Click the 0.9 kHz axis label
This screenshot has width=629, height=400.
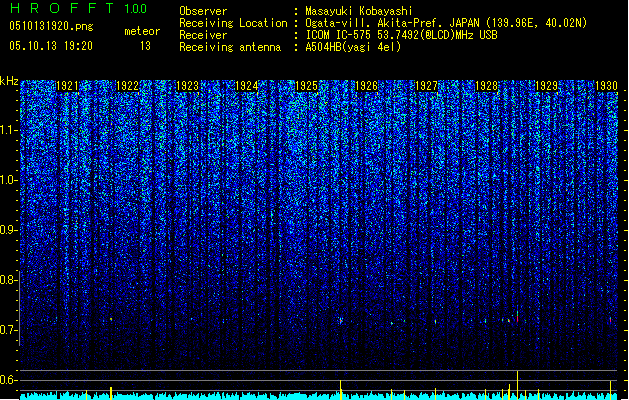tap(9, 230)
